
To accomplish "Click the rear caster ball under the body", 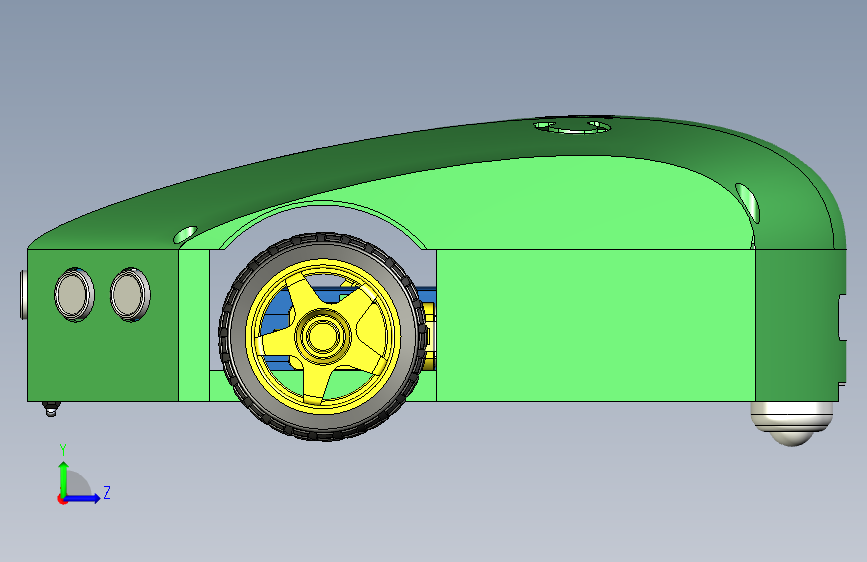I will pos(792,423).
